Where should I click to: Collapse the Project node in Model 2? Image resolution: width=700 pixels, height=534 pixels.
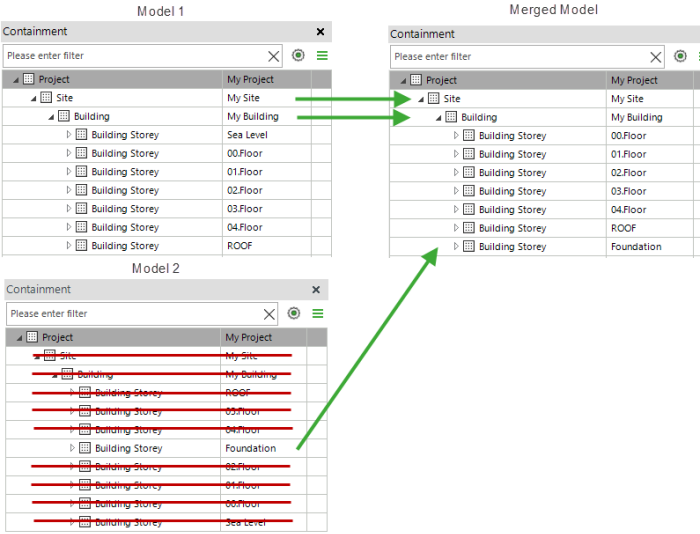pyautogui.click(x=20, y=338)
